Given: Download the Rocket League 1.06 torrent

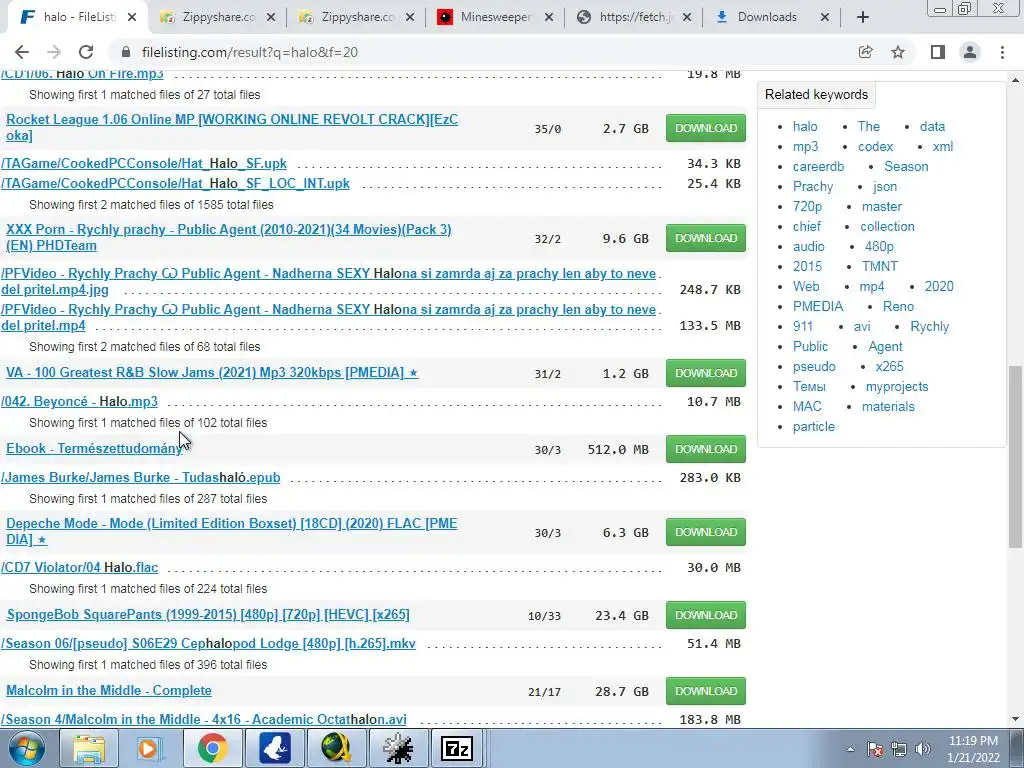Looking at the screenshot, I should pyautogui.click(x=706, y=128).
